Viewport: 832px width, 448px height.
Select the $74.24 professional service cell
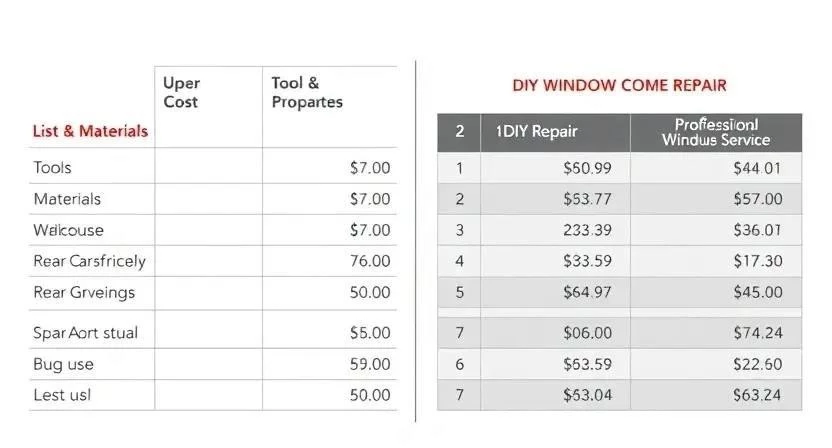[758, 334]
